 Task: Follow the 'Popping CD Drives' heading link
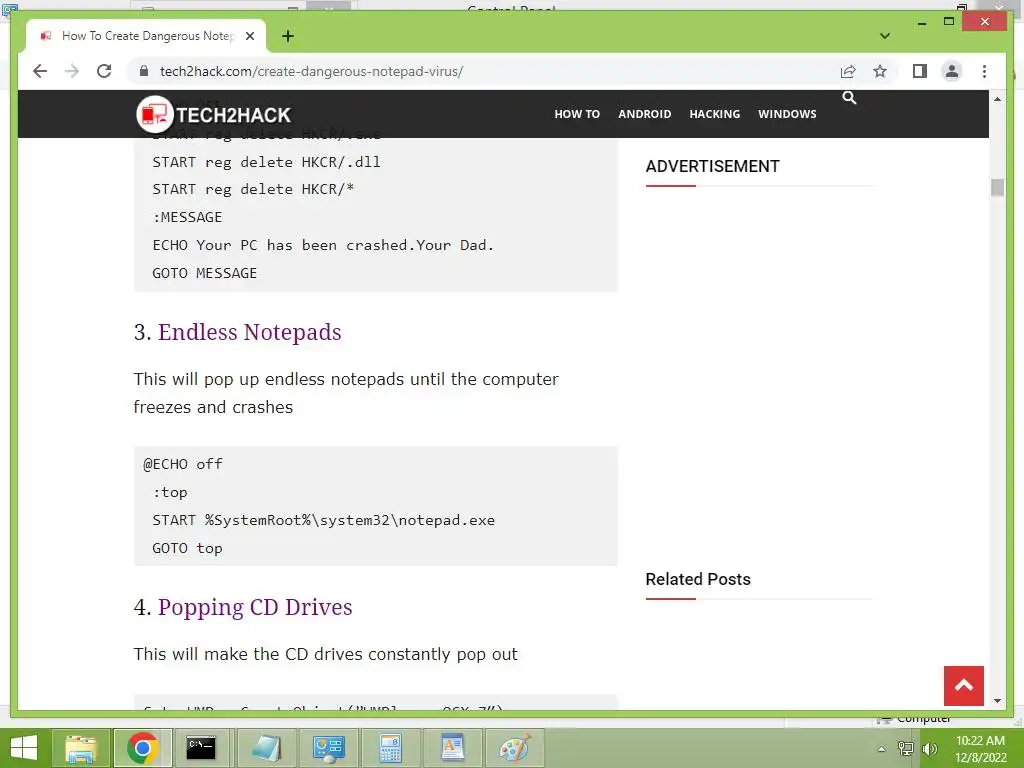pyautogui.click(x=255, y=607)
